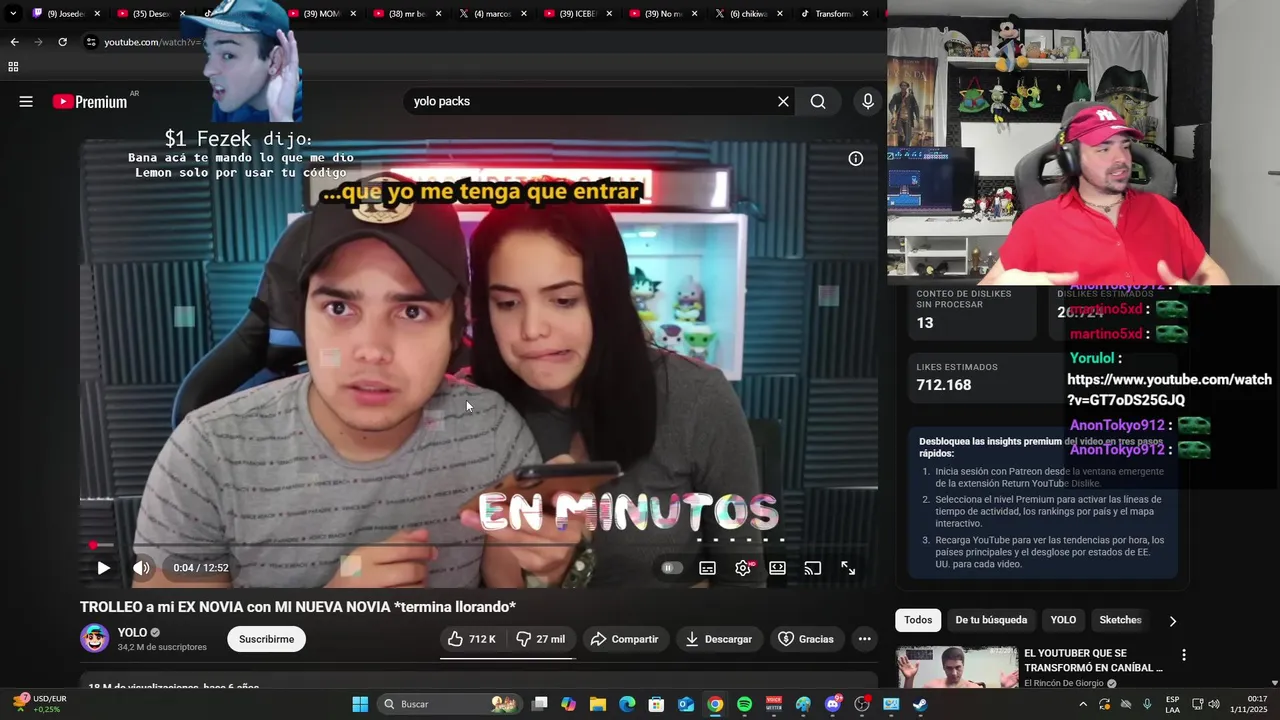Screen dimensions: 1280x720
Task: Click the magnifier search button
Action: pyautogui.click(x=818, y=101)
